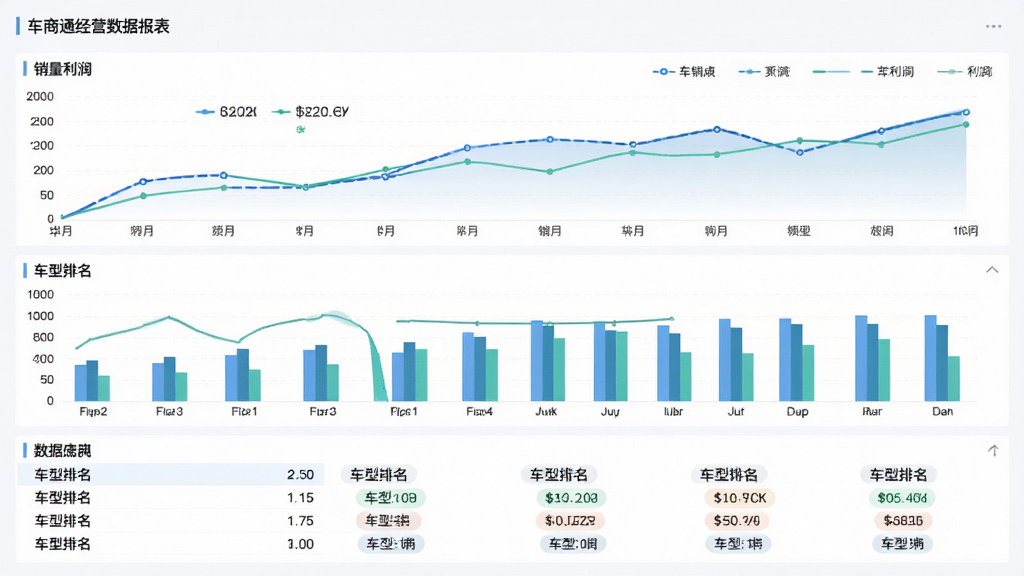Click the 车型排名 column header above $10.9CK

click(x=729, y=475)
